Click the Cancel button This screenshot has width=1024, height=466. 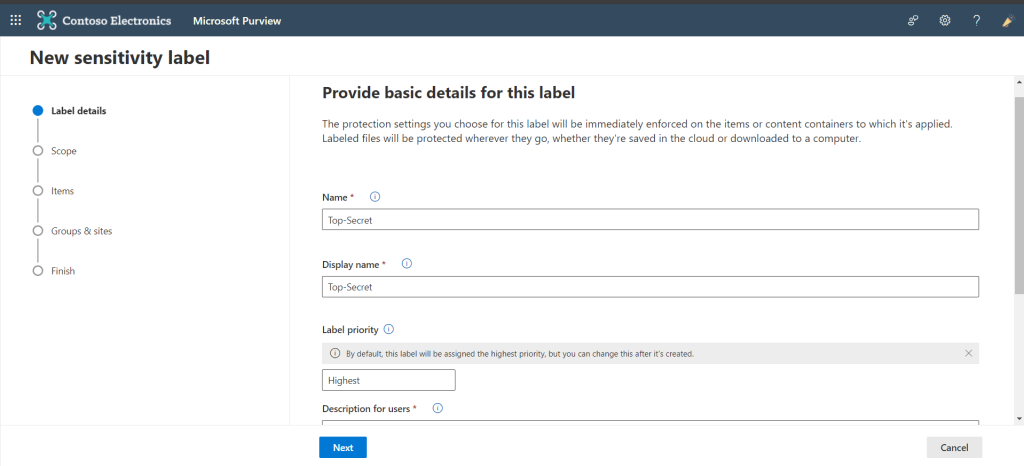pyautogui.click(x=954, y=448)
